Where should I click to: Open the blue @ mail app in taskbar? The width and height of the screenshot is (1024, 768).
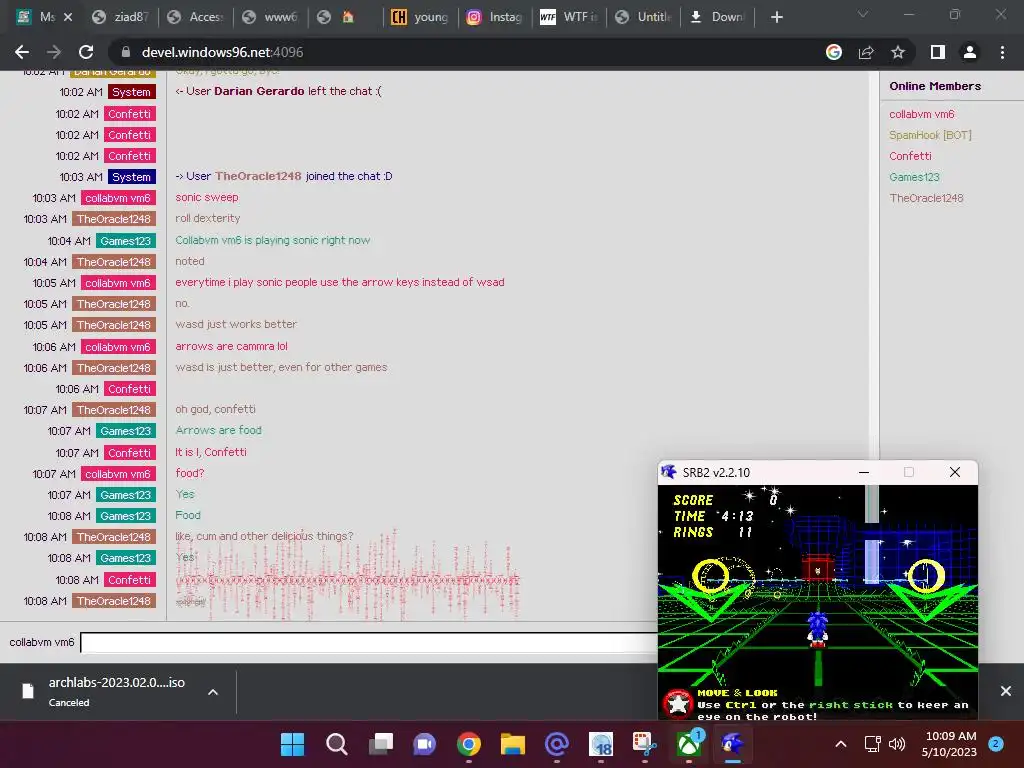click(x=556, y=744)
